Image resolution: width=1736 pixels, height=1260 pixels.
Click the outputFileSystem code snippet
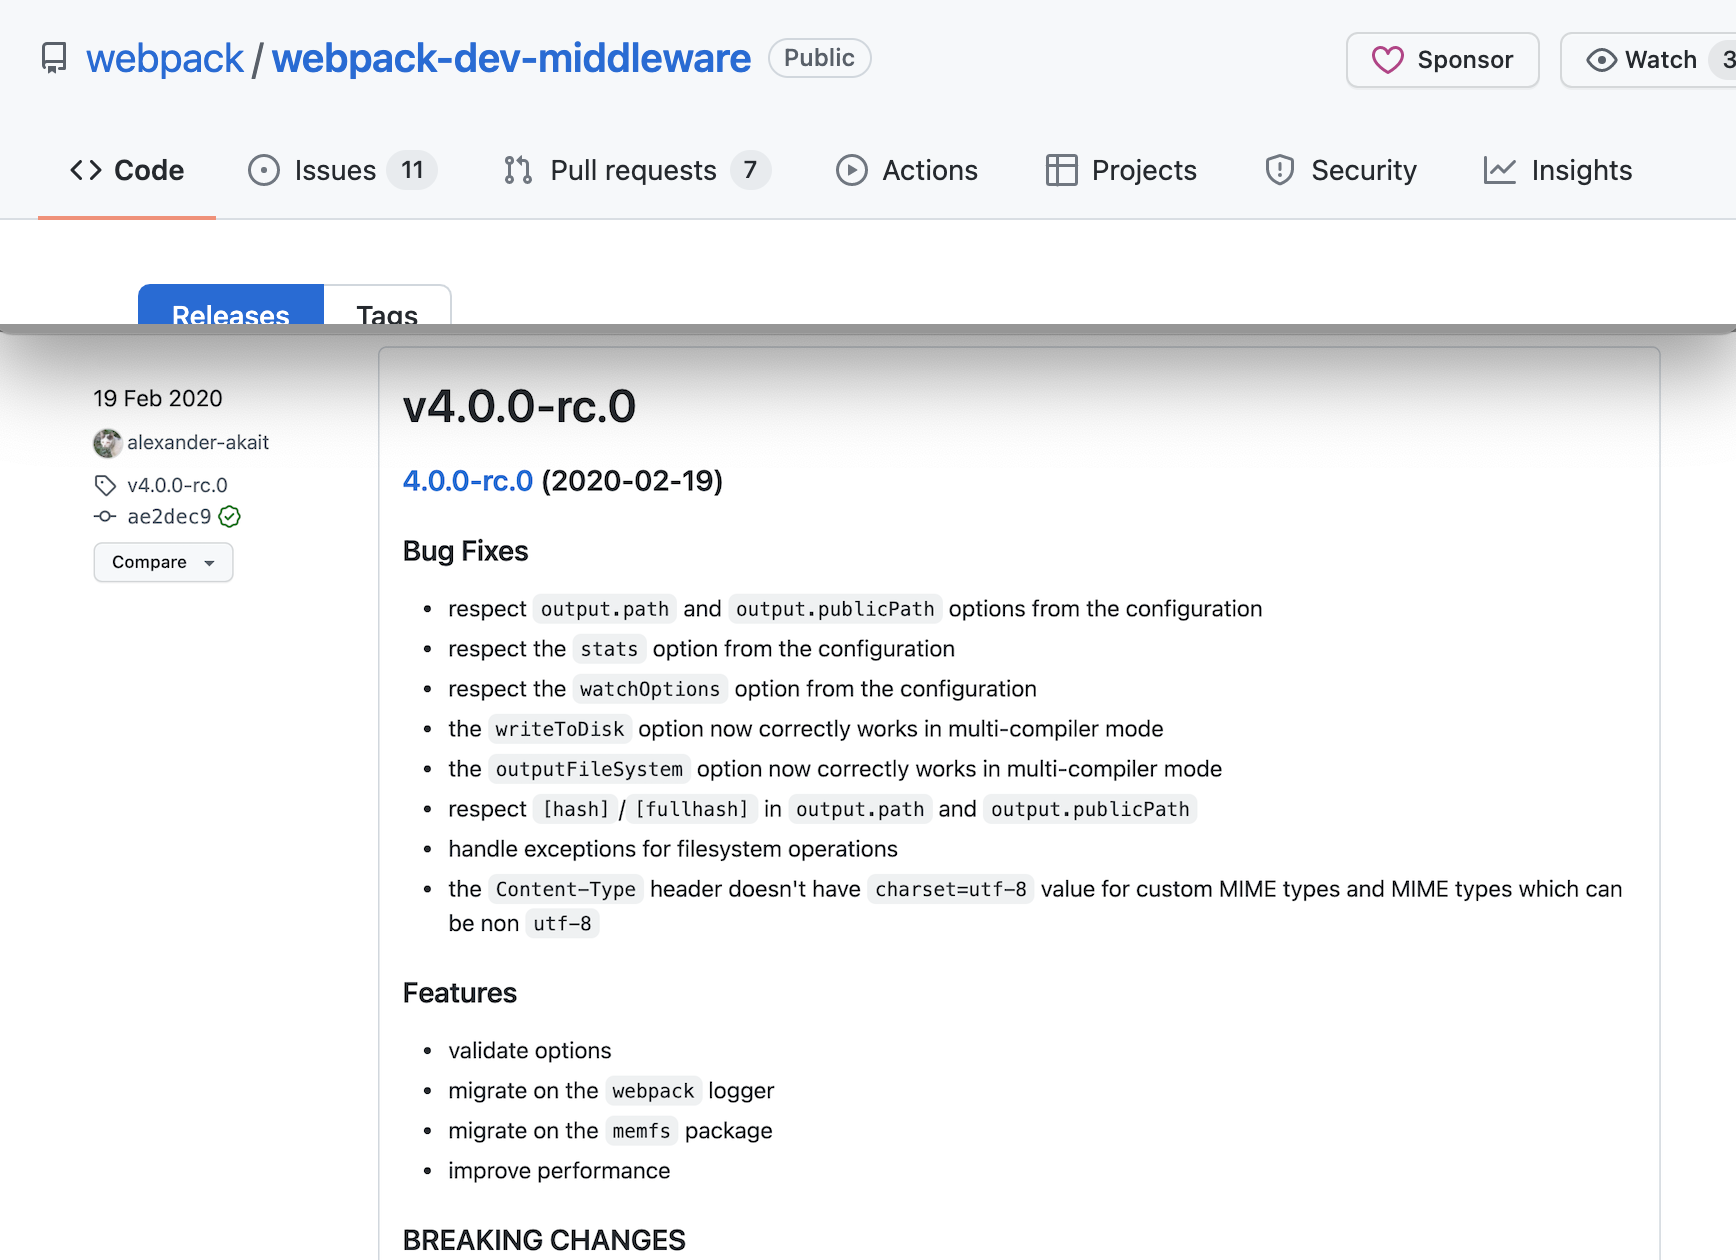(x=589, y=769)
